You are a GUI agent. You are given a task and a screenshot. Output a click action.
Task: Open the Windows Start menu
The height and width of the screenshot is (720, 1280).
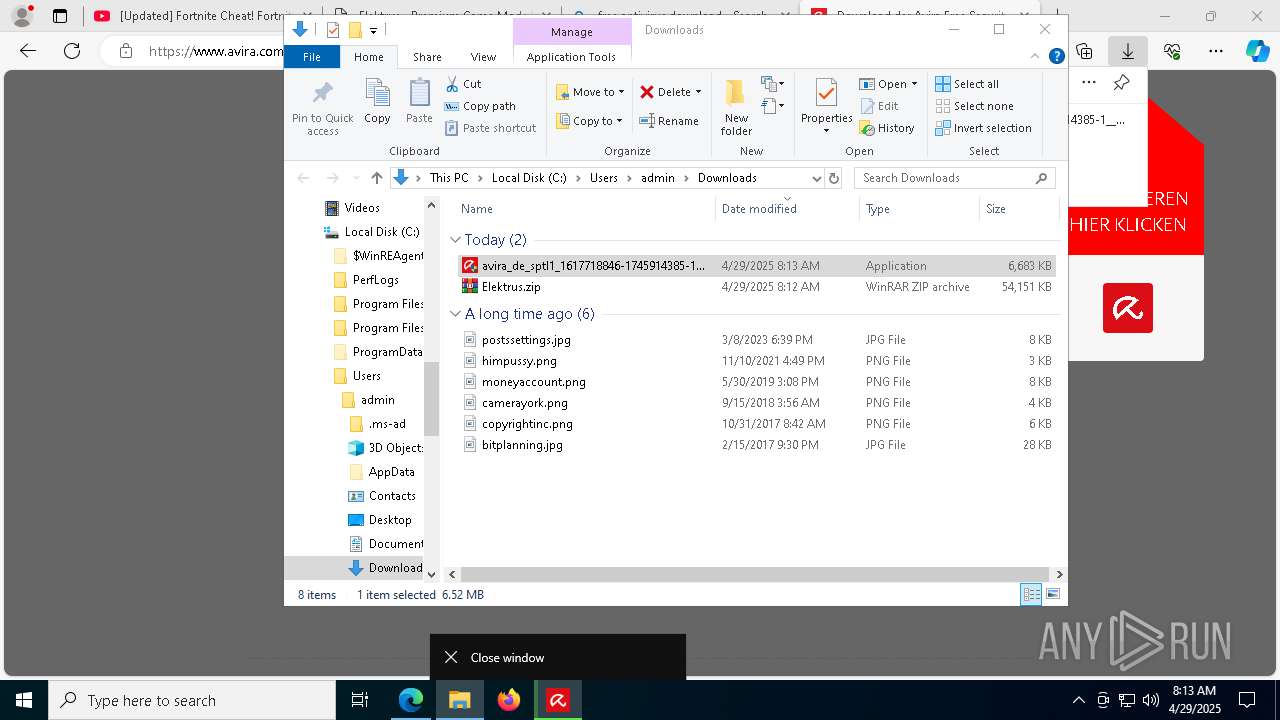click(24, 700)
